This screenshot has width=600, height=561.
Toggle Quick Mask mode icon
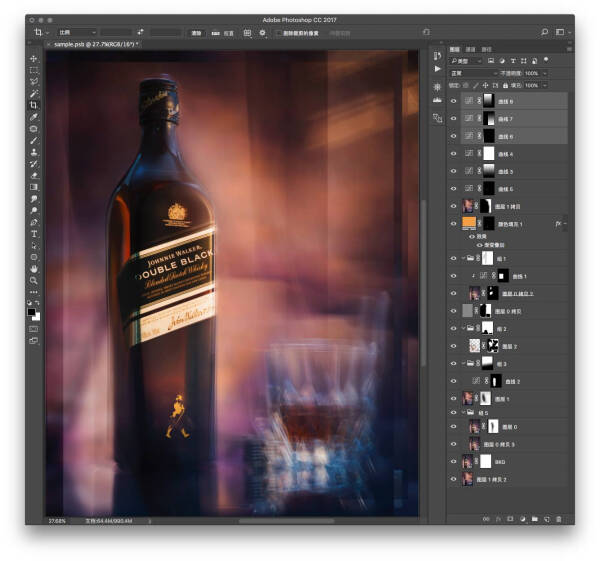34,329
